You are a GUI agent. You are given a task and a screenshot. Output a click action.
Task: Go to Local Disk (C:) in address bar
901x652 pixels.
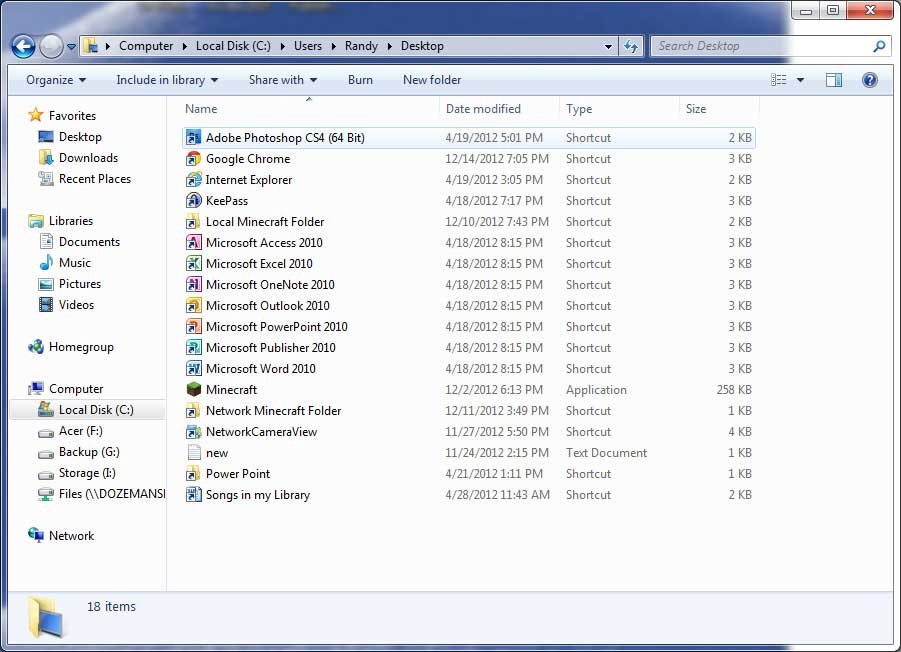pos(233,46)
